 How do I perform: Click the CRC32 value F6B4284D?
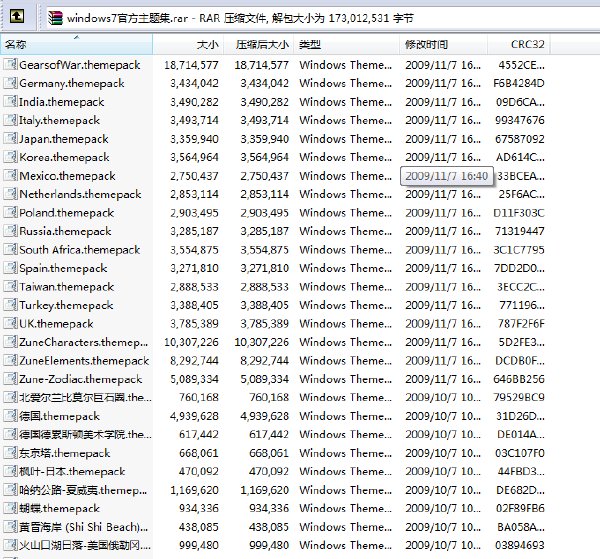click(x=519, y=83)
